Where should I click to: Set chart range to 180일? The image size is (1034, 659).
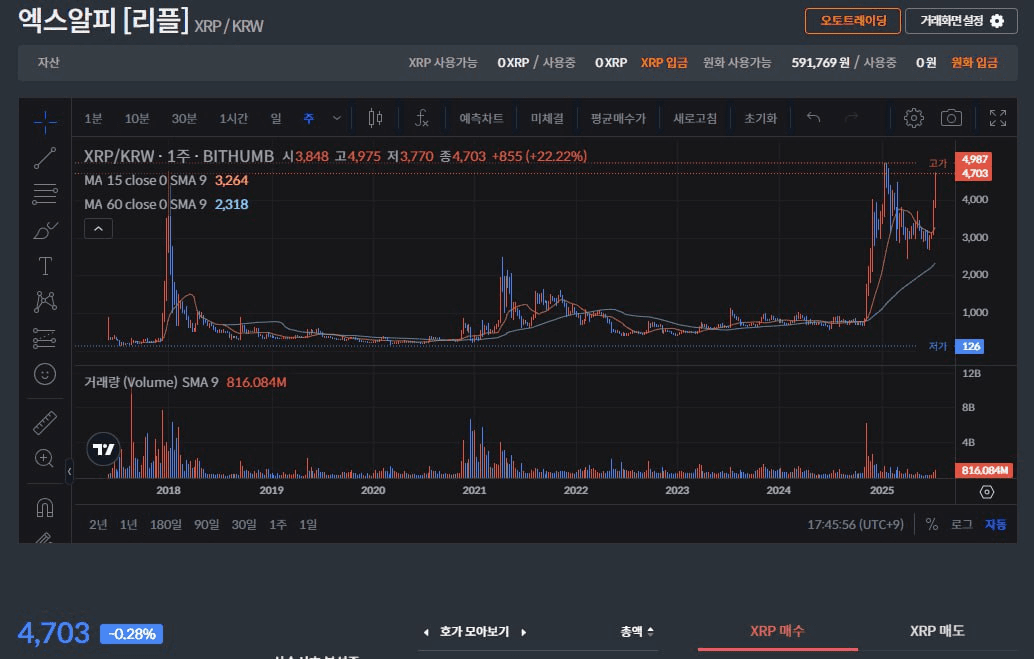(x=166, y=524)
